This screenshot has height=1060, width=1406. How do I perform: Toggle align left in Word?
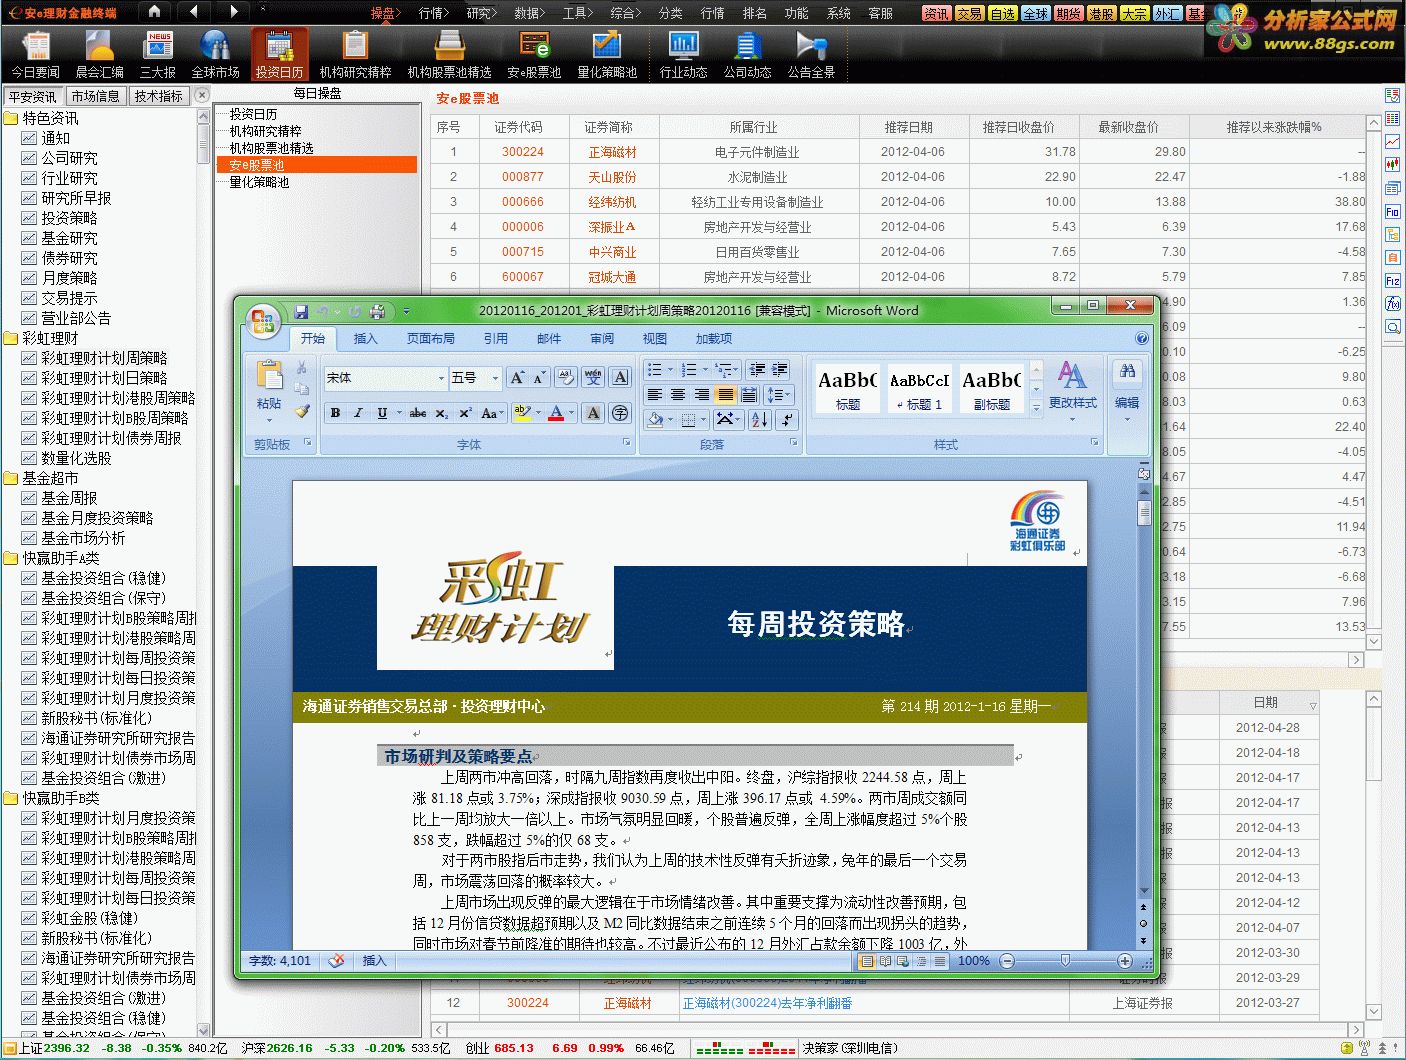tap(655, 395)
